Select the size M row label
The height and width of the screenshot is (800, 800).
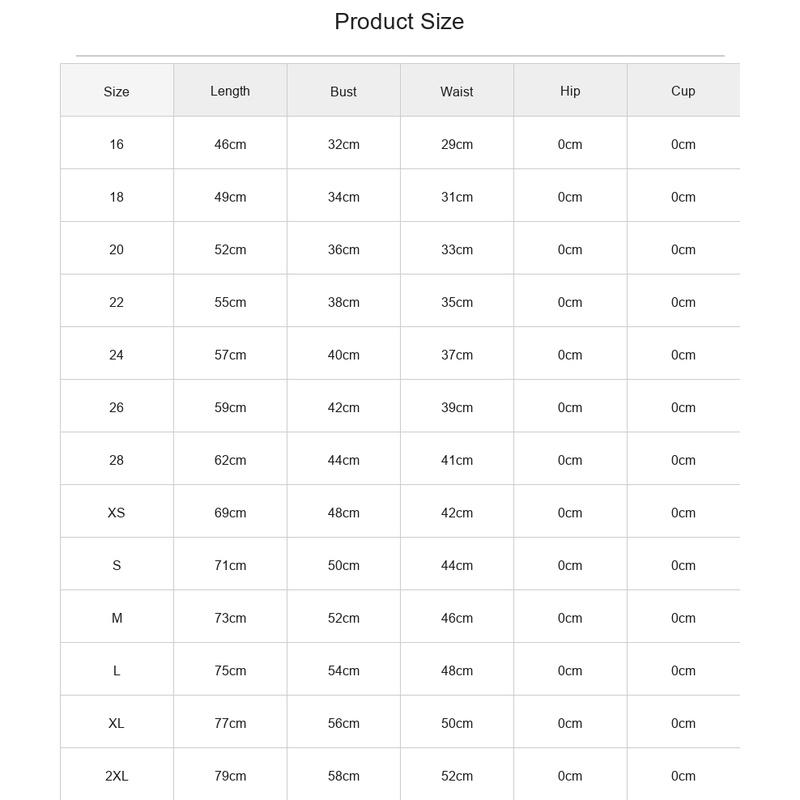[x=117, y=618]
